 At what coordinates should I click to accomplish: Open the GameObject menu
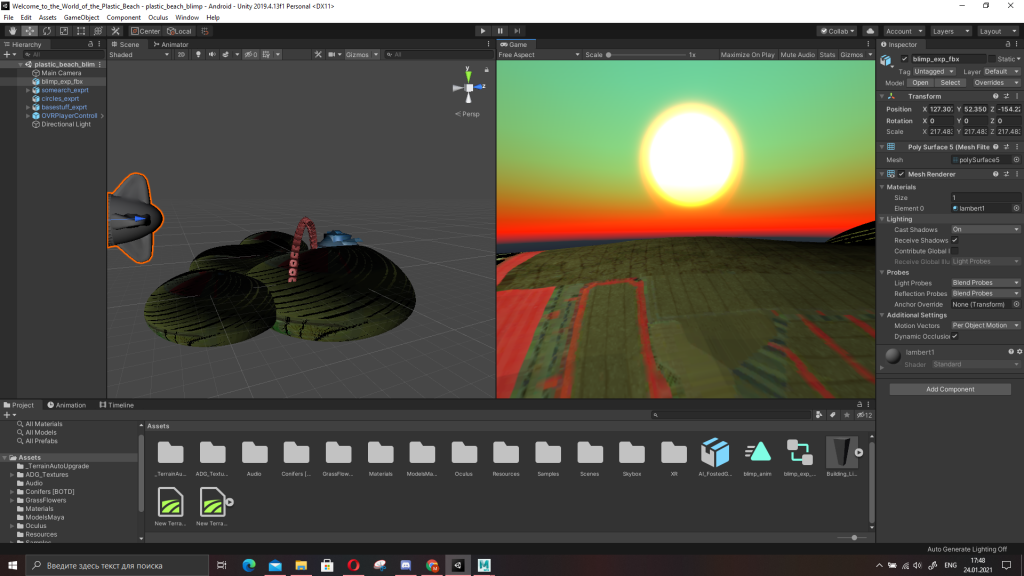click(x=81, y=18)
